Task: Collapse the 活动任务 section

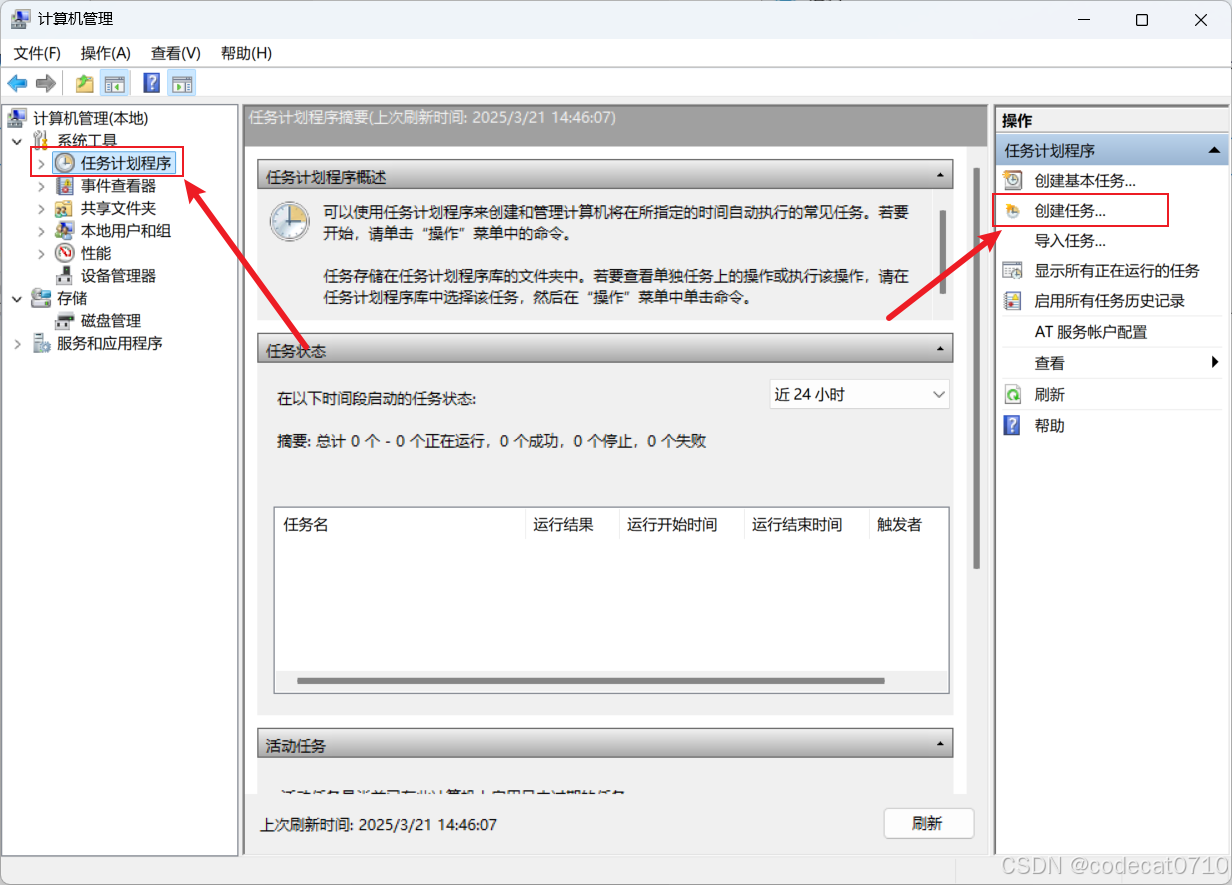Action: pos(940,744)
